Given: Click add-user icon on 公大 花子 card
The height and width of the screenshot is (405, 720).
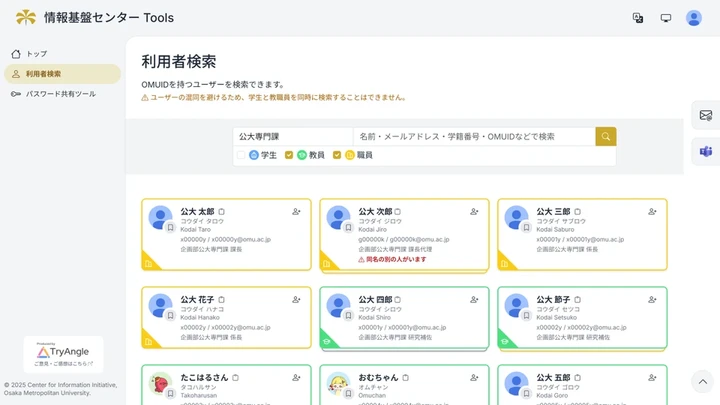Looking at the screenshot, I should click(x=296, y=299).
